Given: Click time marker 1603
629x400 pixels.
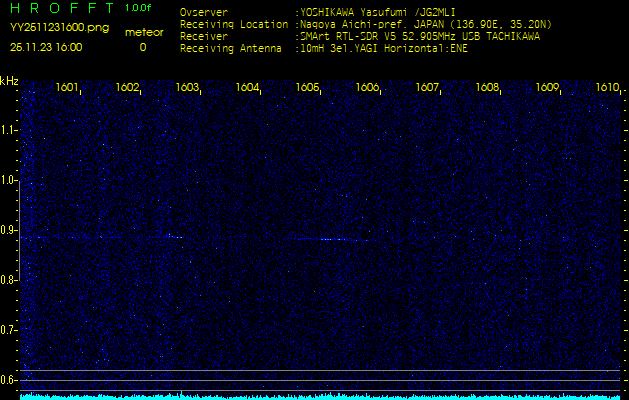Looking at the screenshot, I should tap(187, 87).
